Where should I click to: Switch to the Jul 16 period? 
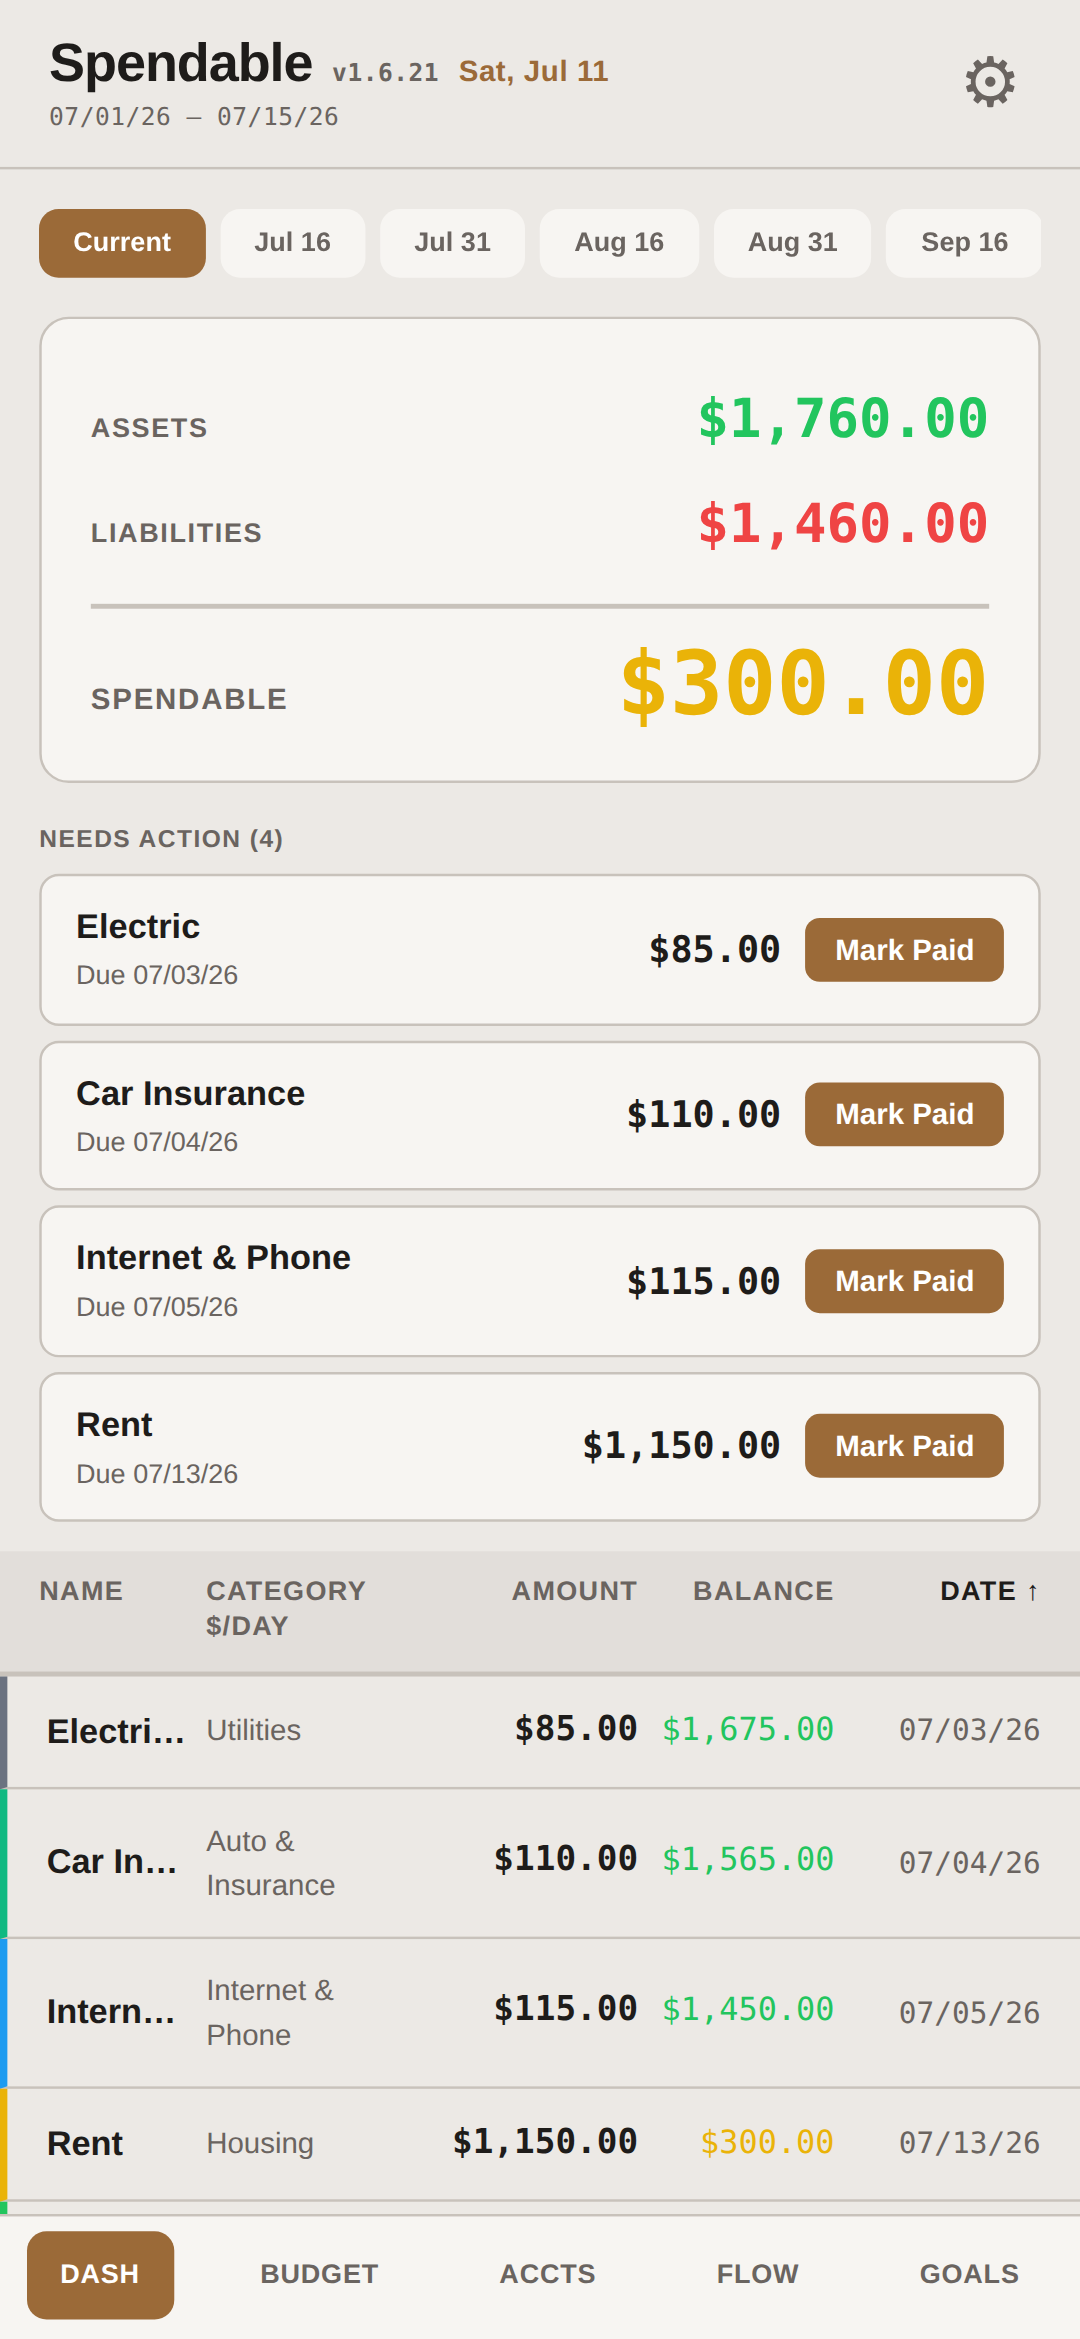[292, 243]
